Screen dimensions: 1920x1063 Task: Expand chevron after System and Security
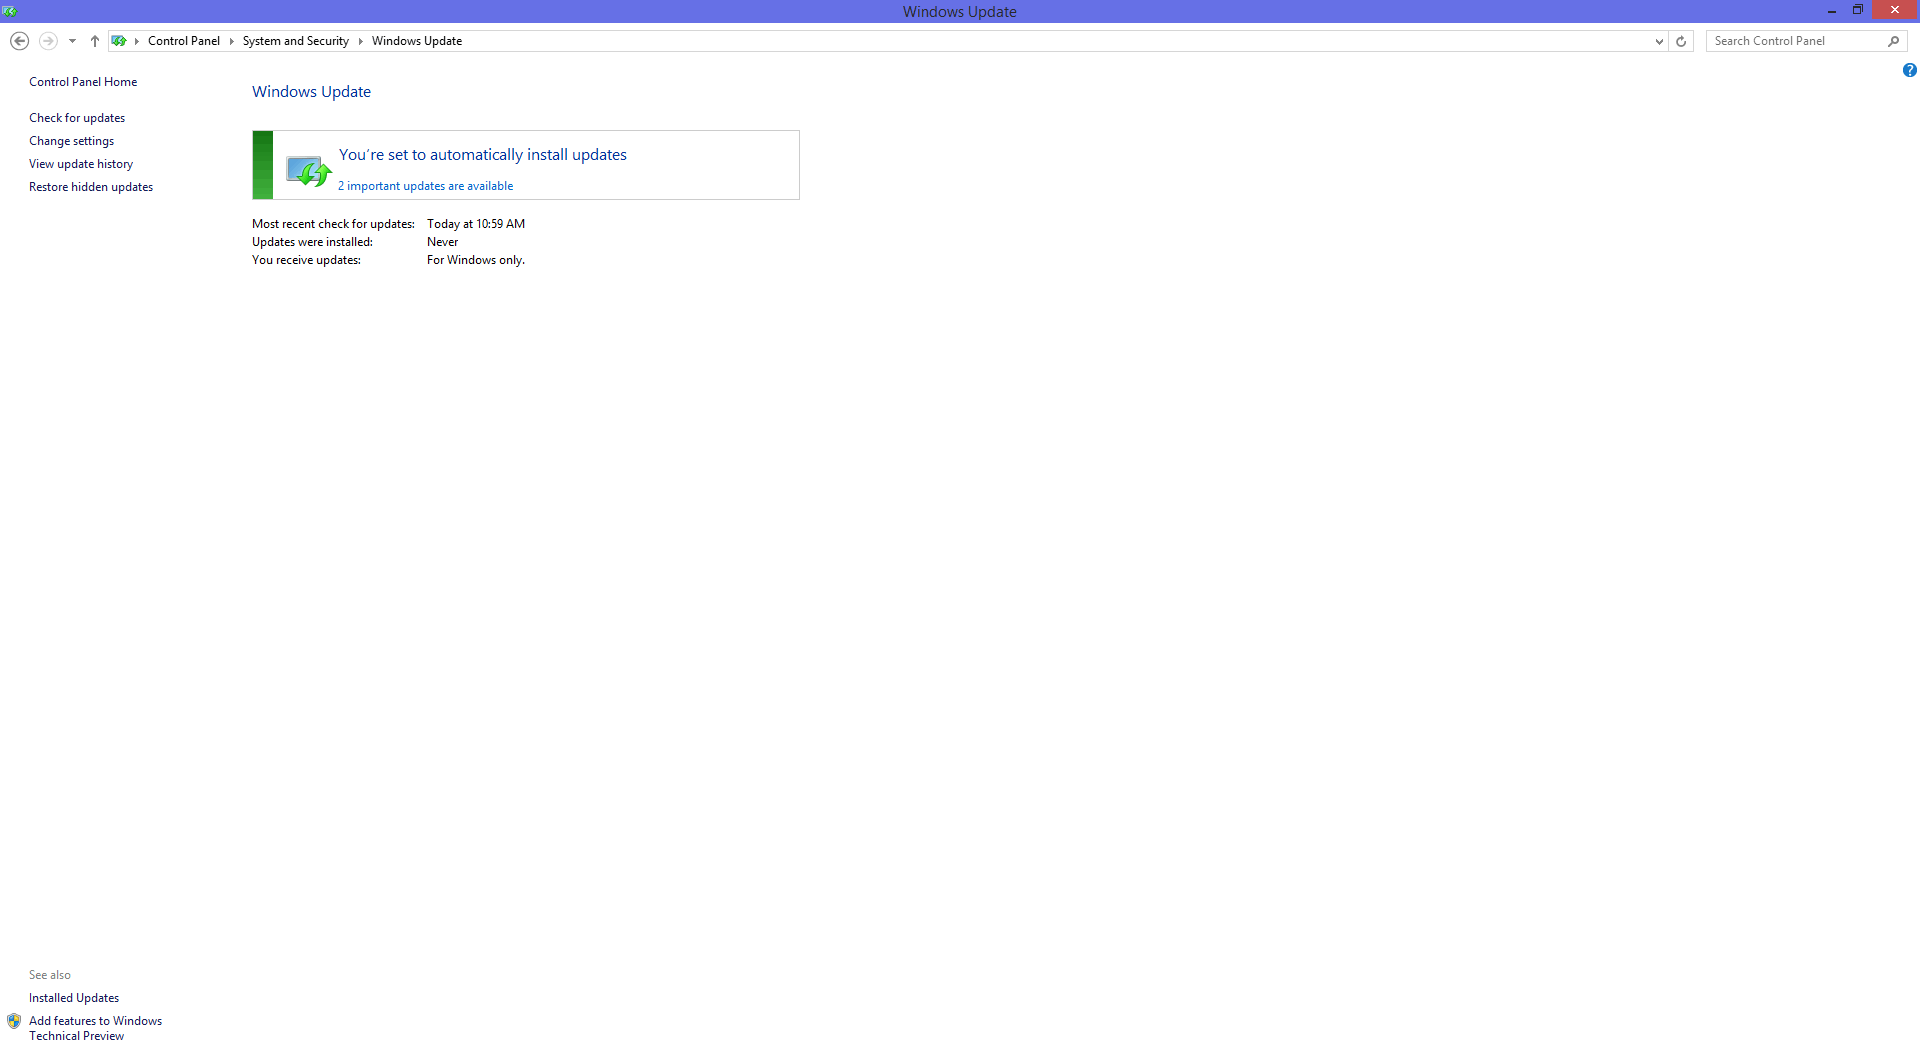coord(360,41)
